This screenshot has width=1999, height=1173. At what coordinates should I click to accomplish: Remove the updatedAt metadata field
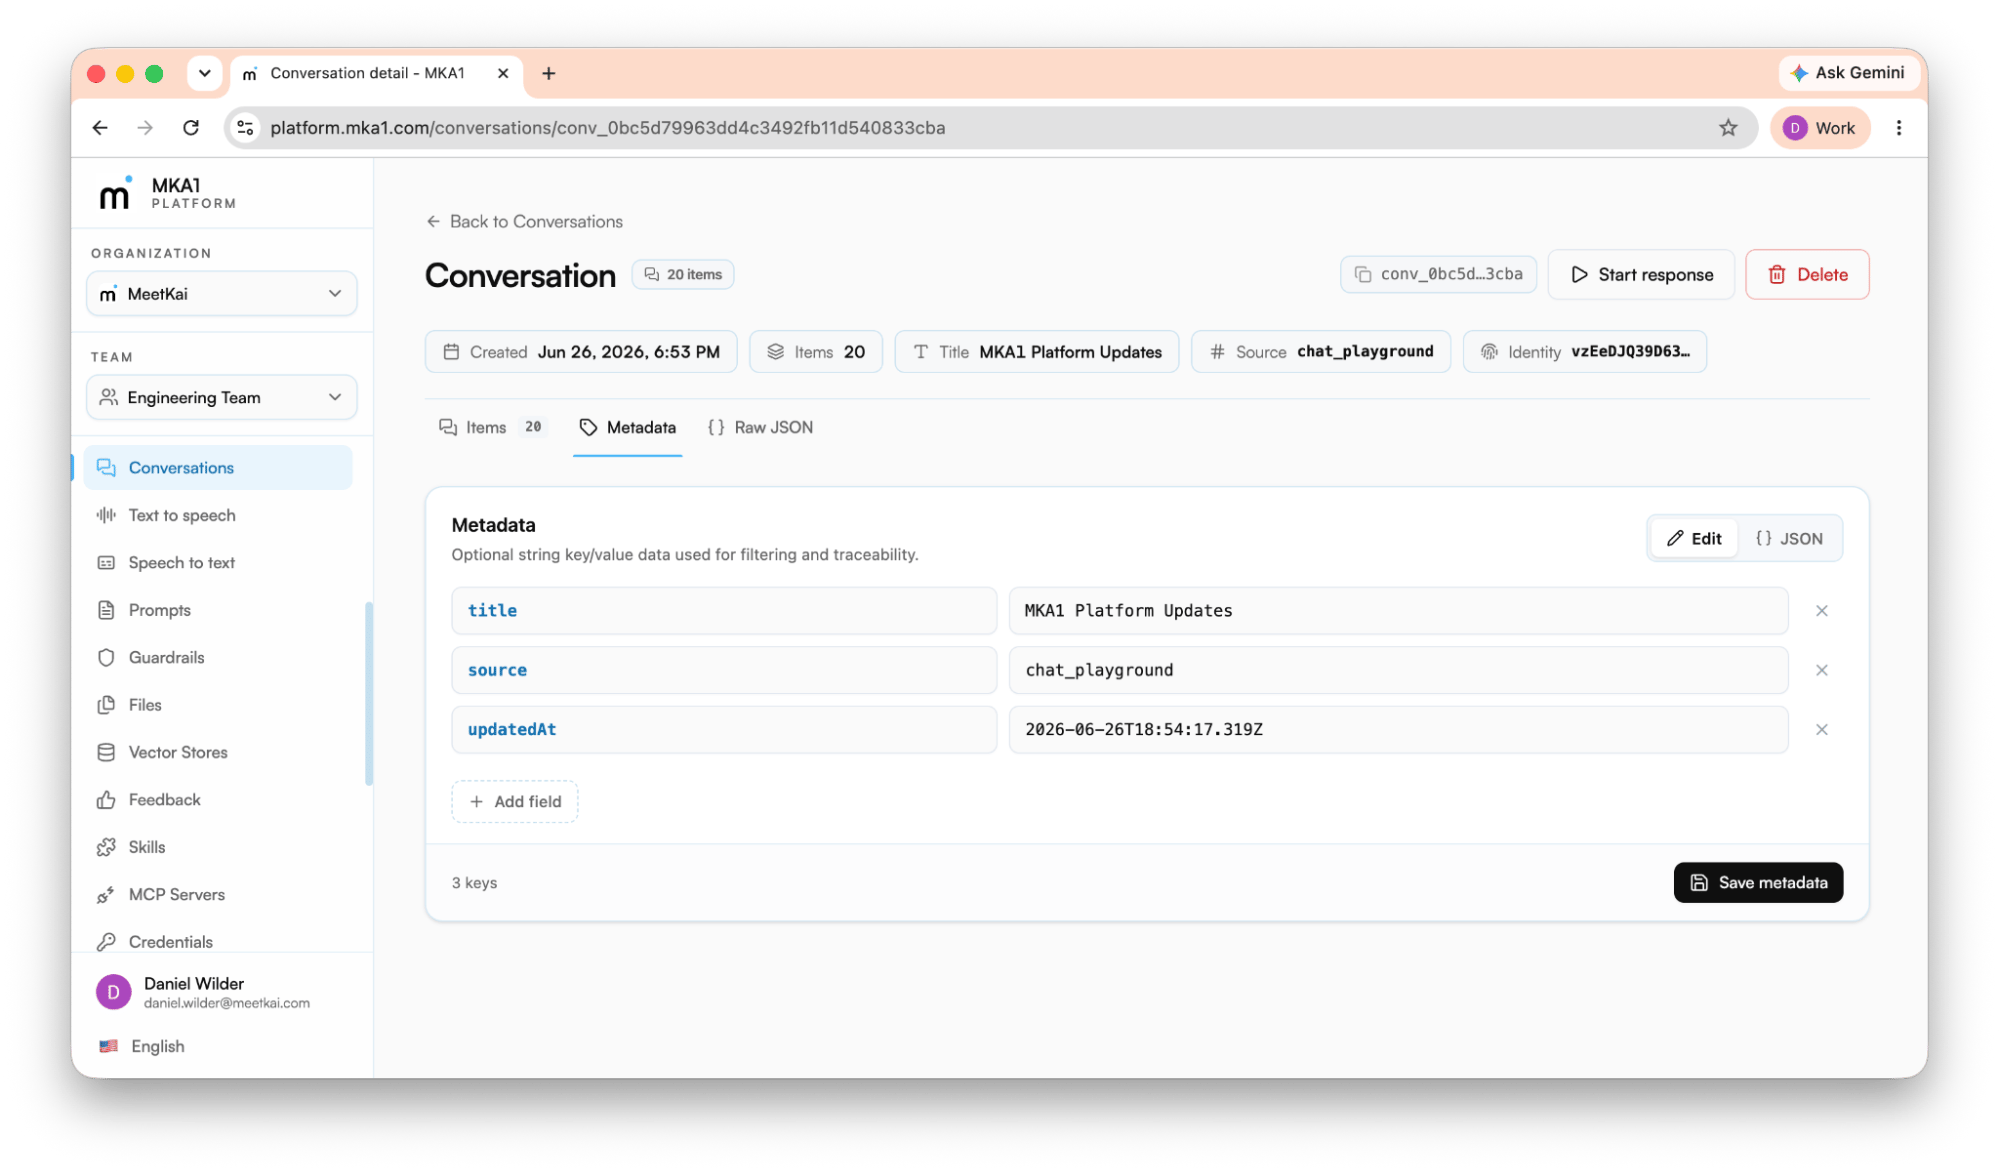point(1822,730)
